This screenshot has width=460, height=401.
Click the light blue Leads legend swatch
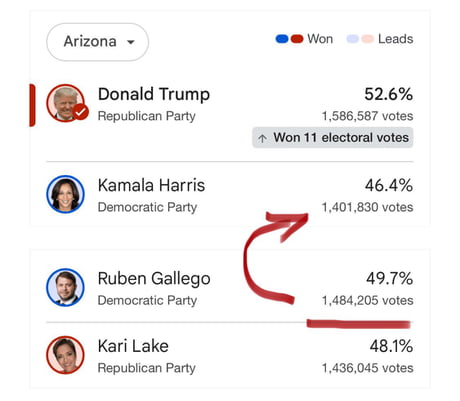click(353, 39)
